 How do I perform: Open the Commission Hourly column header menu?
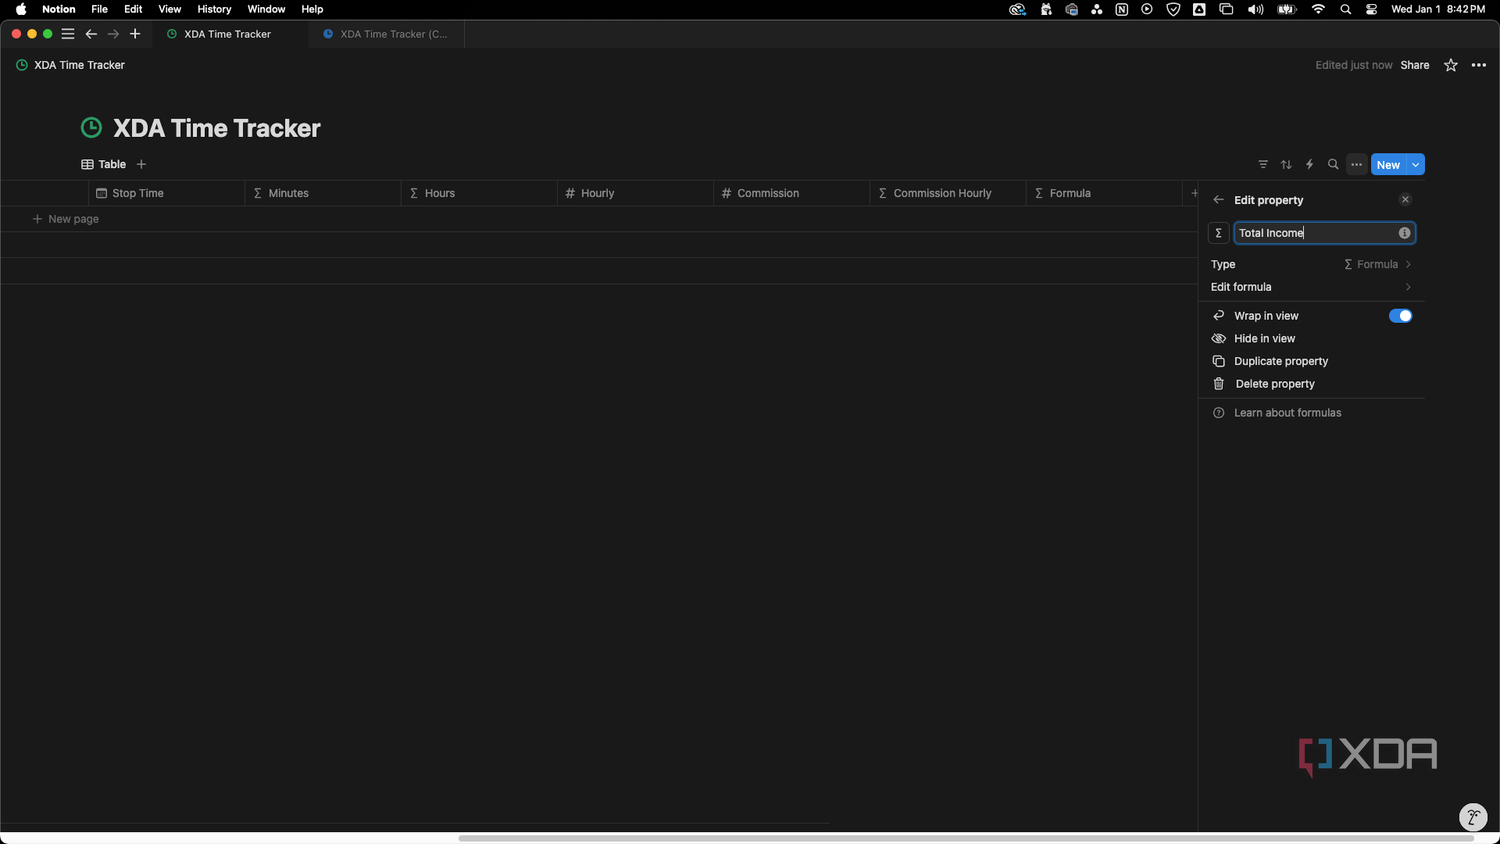click(x=948, y=193)
